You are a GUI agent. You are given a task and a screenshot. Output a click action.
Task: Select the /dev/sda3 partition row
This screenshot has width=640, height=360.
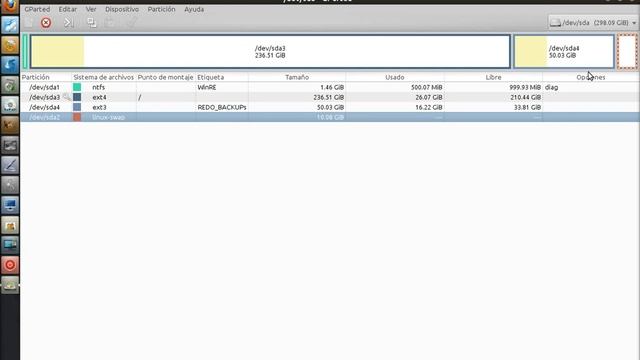click(x=330, y=97)
